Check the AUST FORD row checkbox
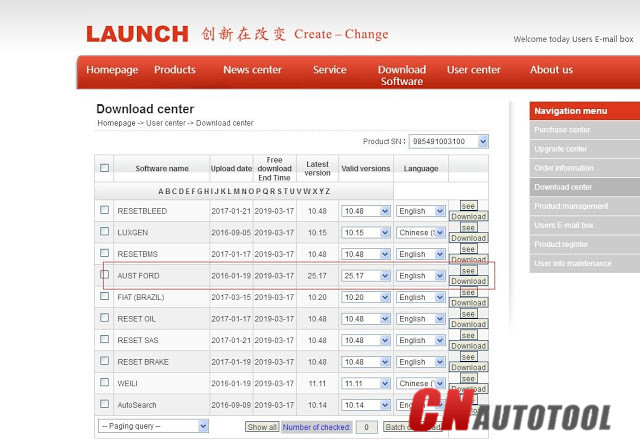The width and height of the screenshot is (640, 441). point(104,274)
